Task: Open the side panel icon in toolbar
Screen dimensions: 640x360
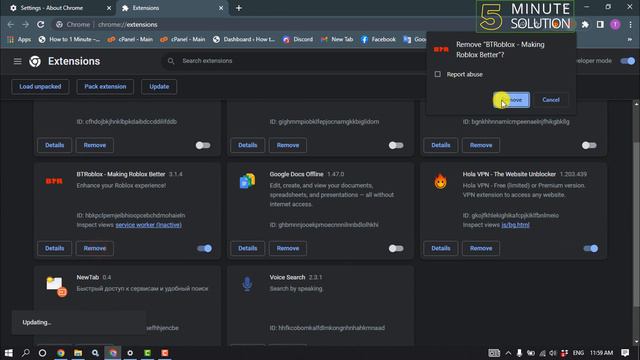Action: click(x=600, y=24)
